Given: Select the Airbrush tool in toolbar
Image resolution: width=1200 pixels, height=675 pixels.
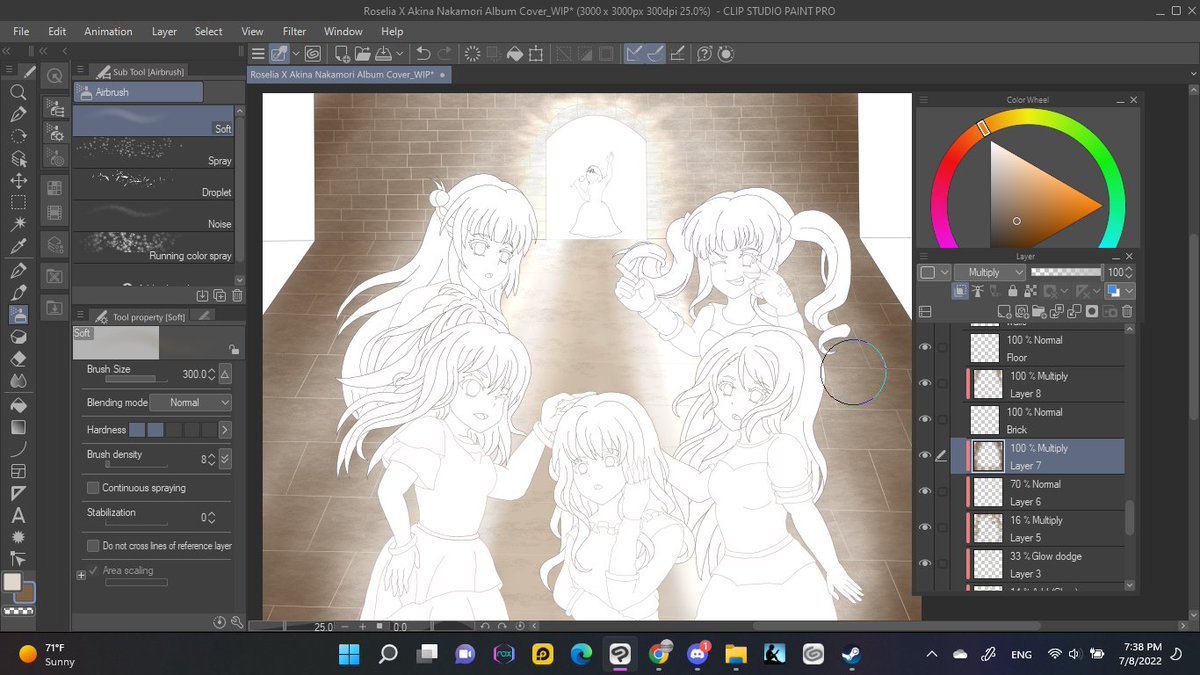Looking at the screenshot, I should point(18,315).
